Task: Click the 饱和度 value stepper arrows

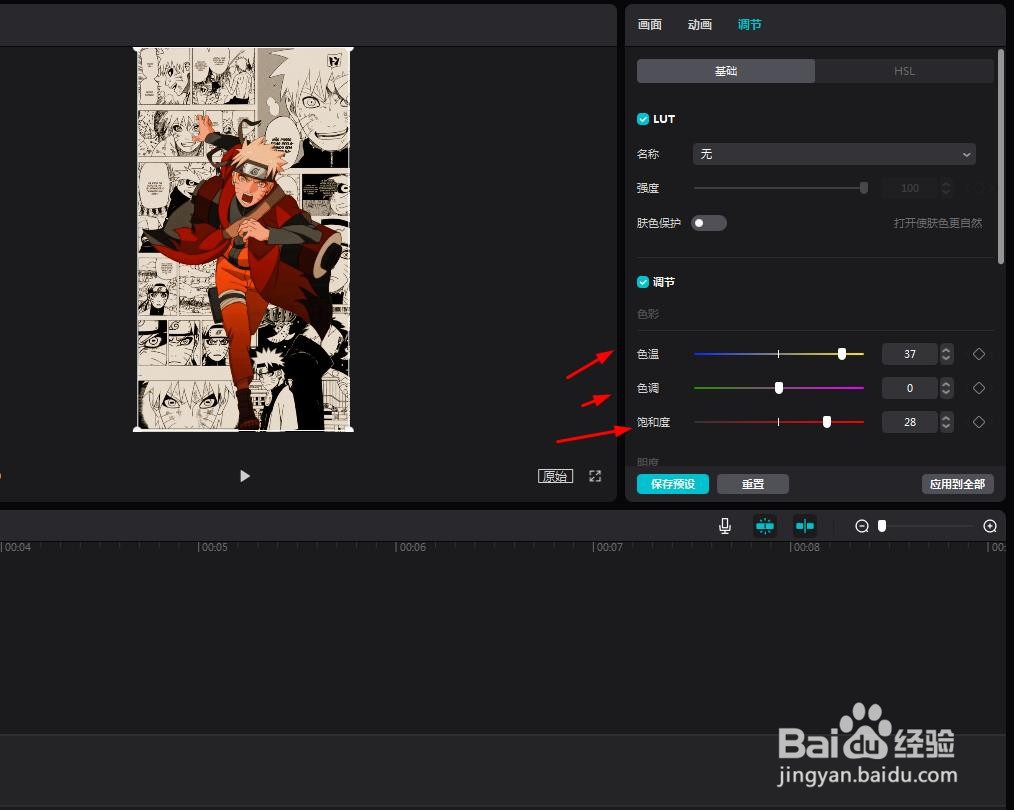Action: [x=946, y=422]
